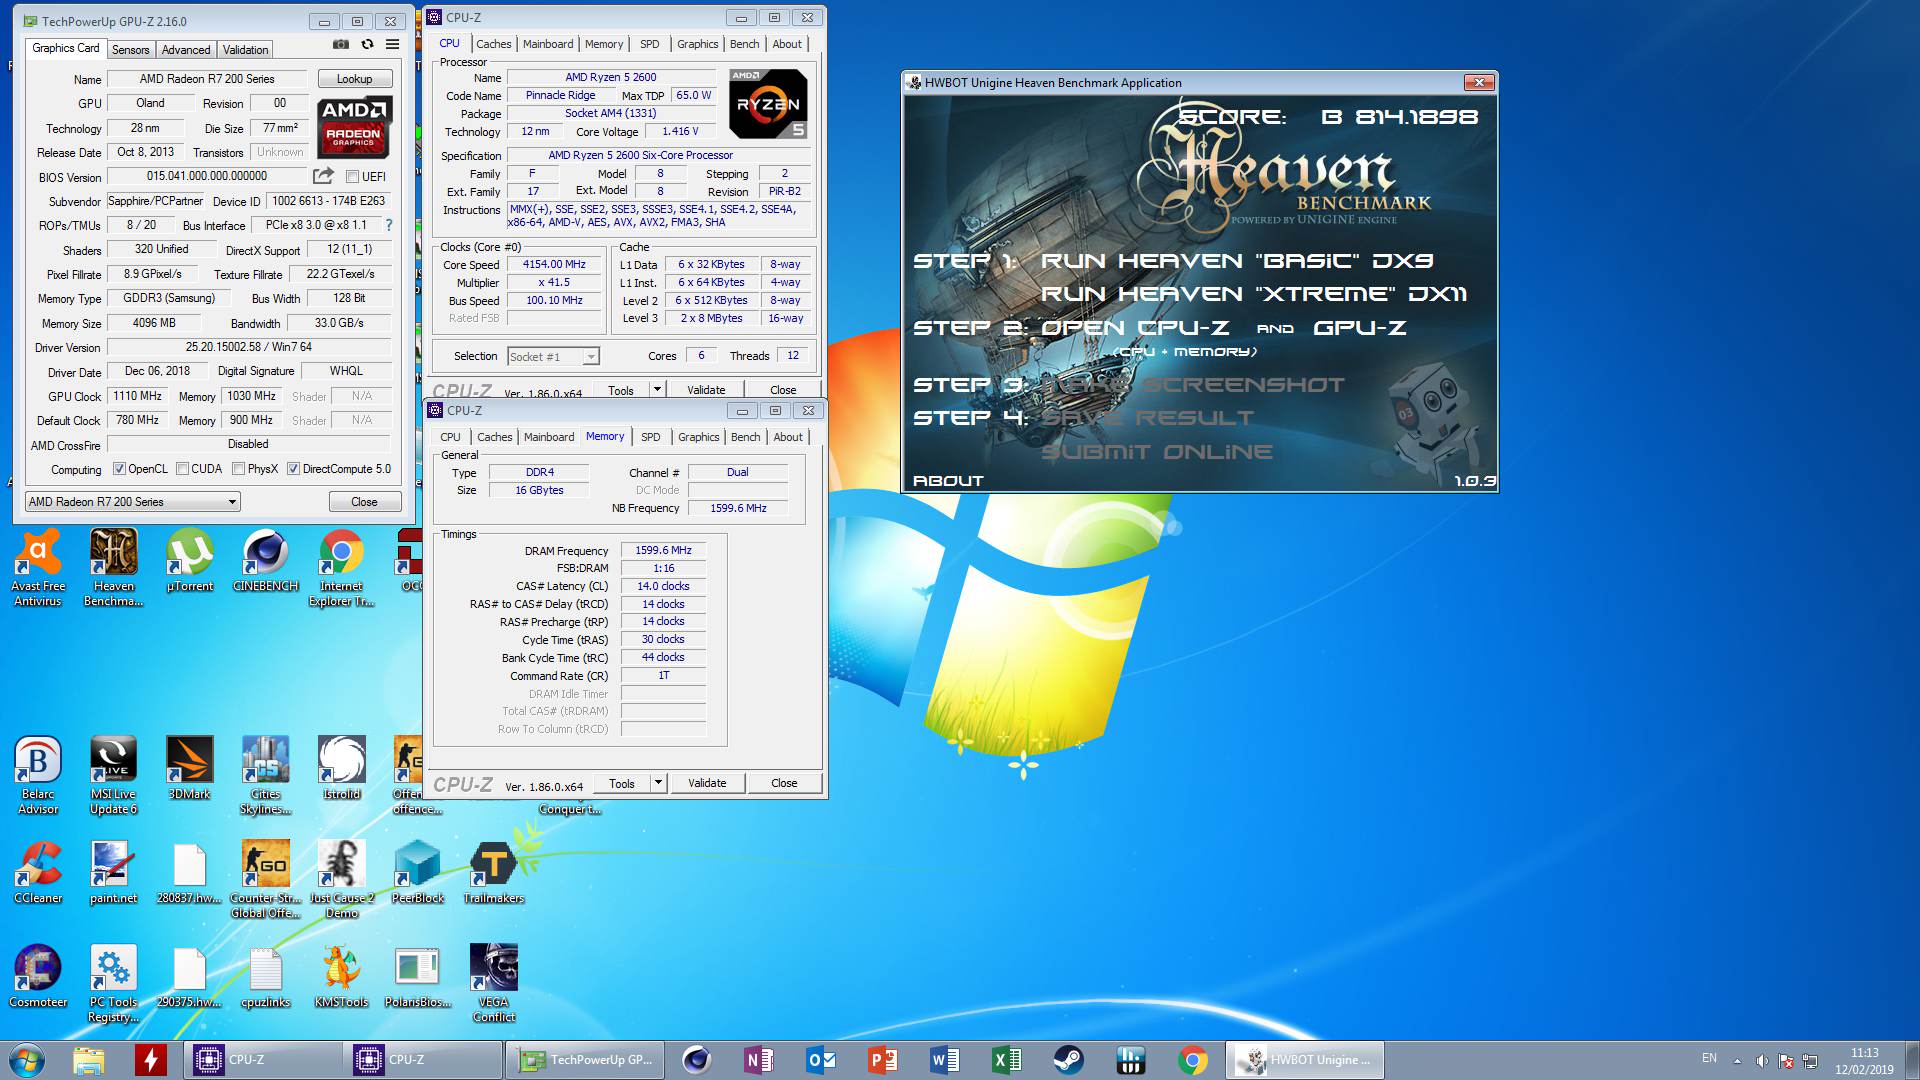This screenshot has width=1920, height=1080.
Task: Open 3DMark desktop icon
Action: pyautogui.click(x=190, y=768)
